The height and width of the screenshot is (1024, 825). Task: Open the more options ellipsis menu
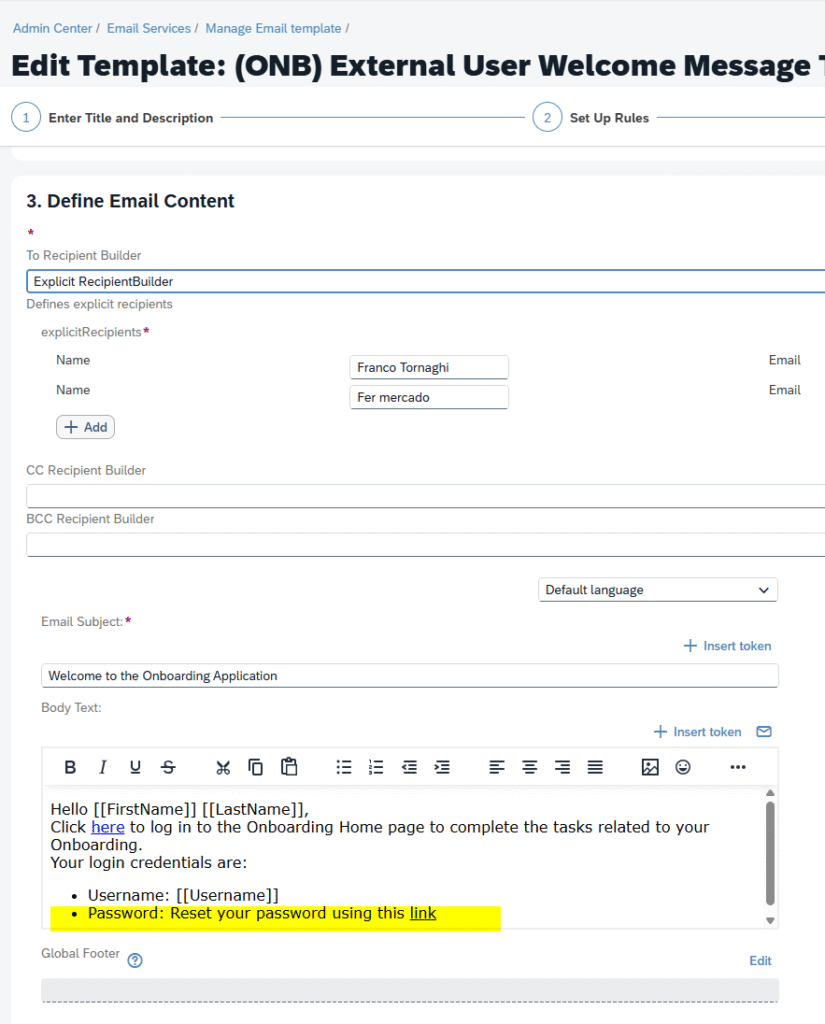point(738,767)
